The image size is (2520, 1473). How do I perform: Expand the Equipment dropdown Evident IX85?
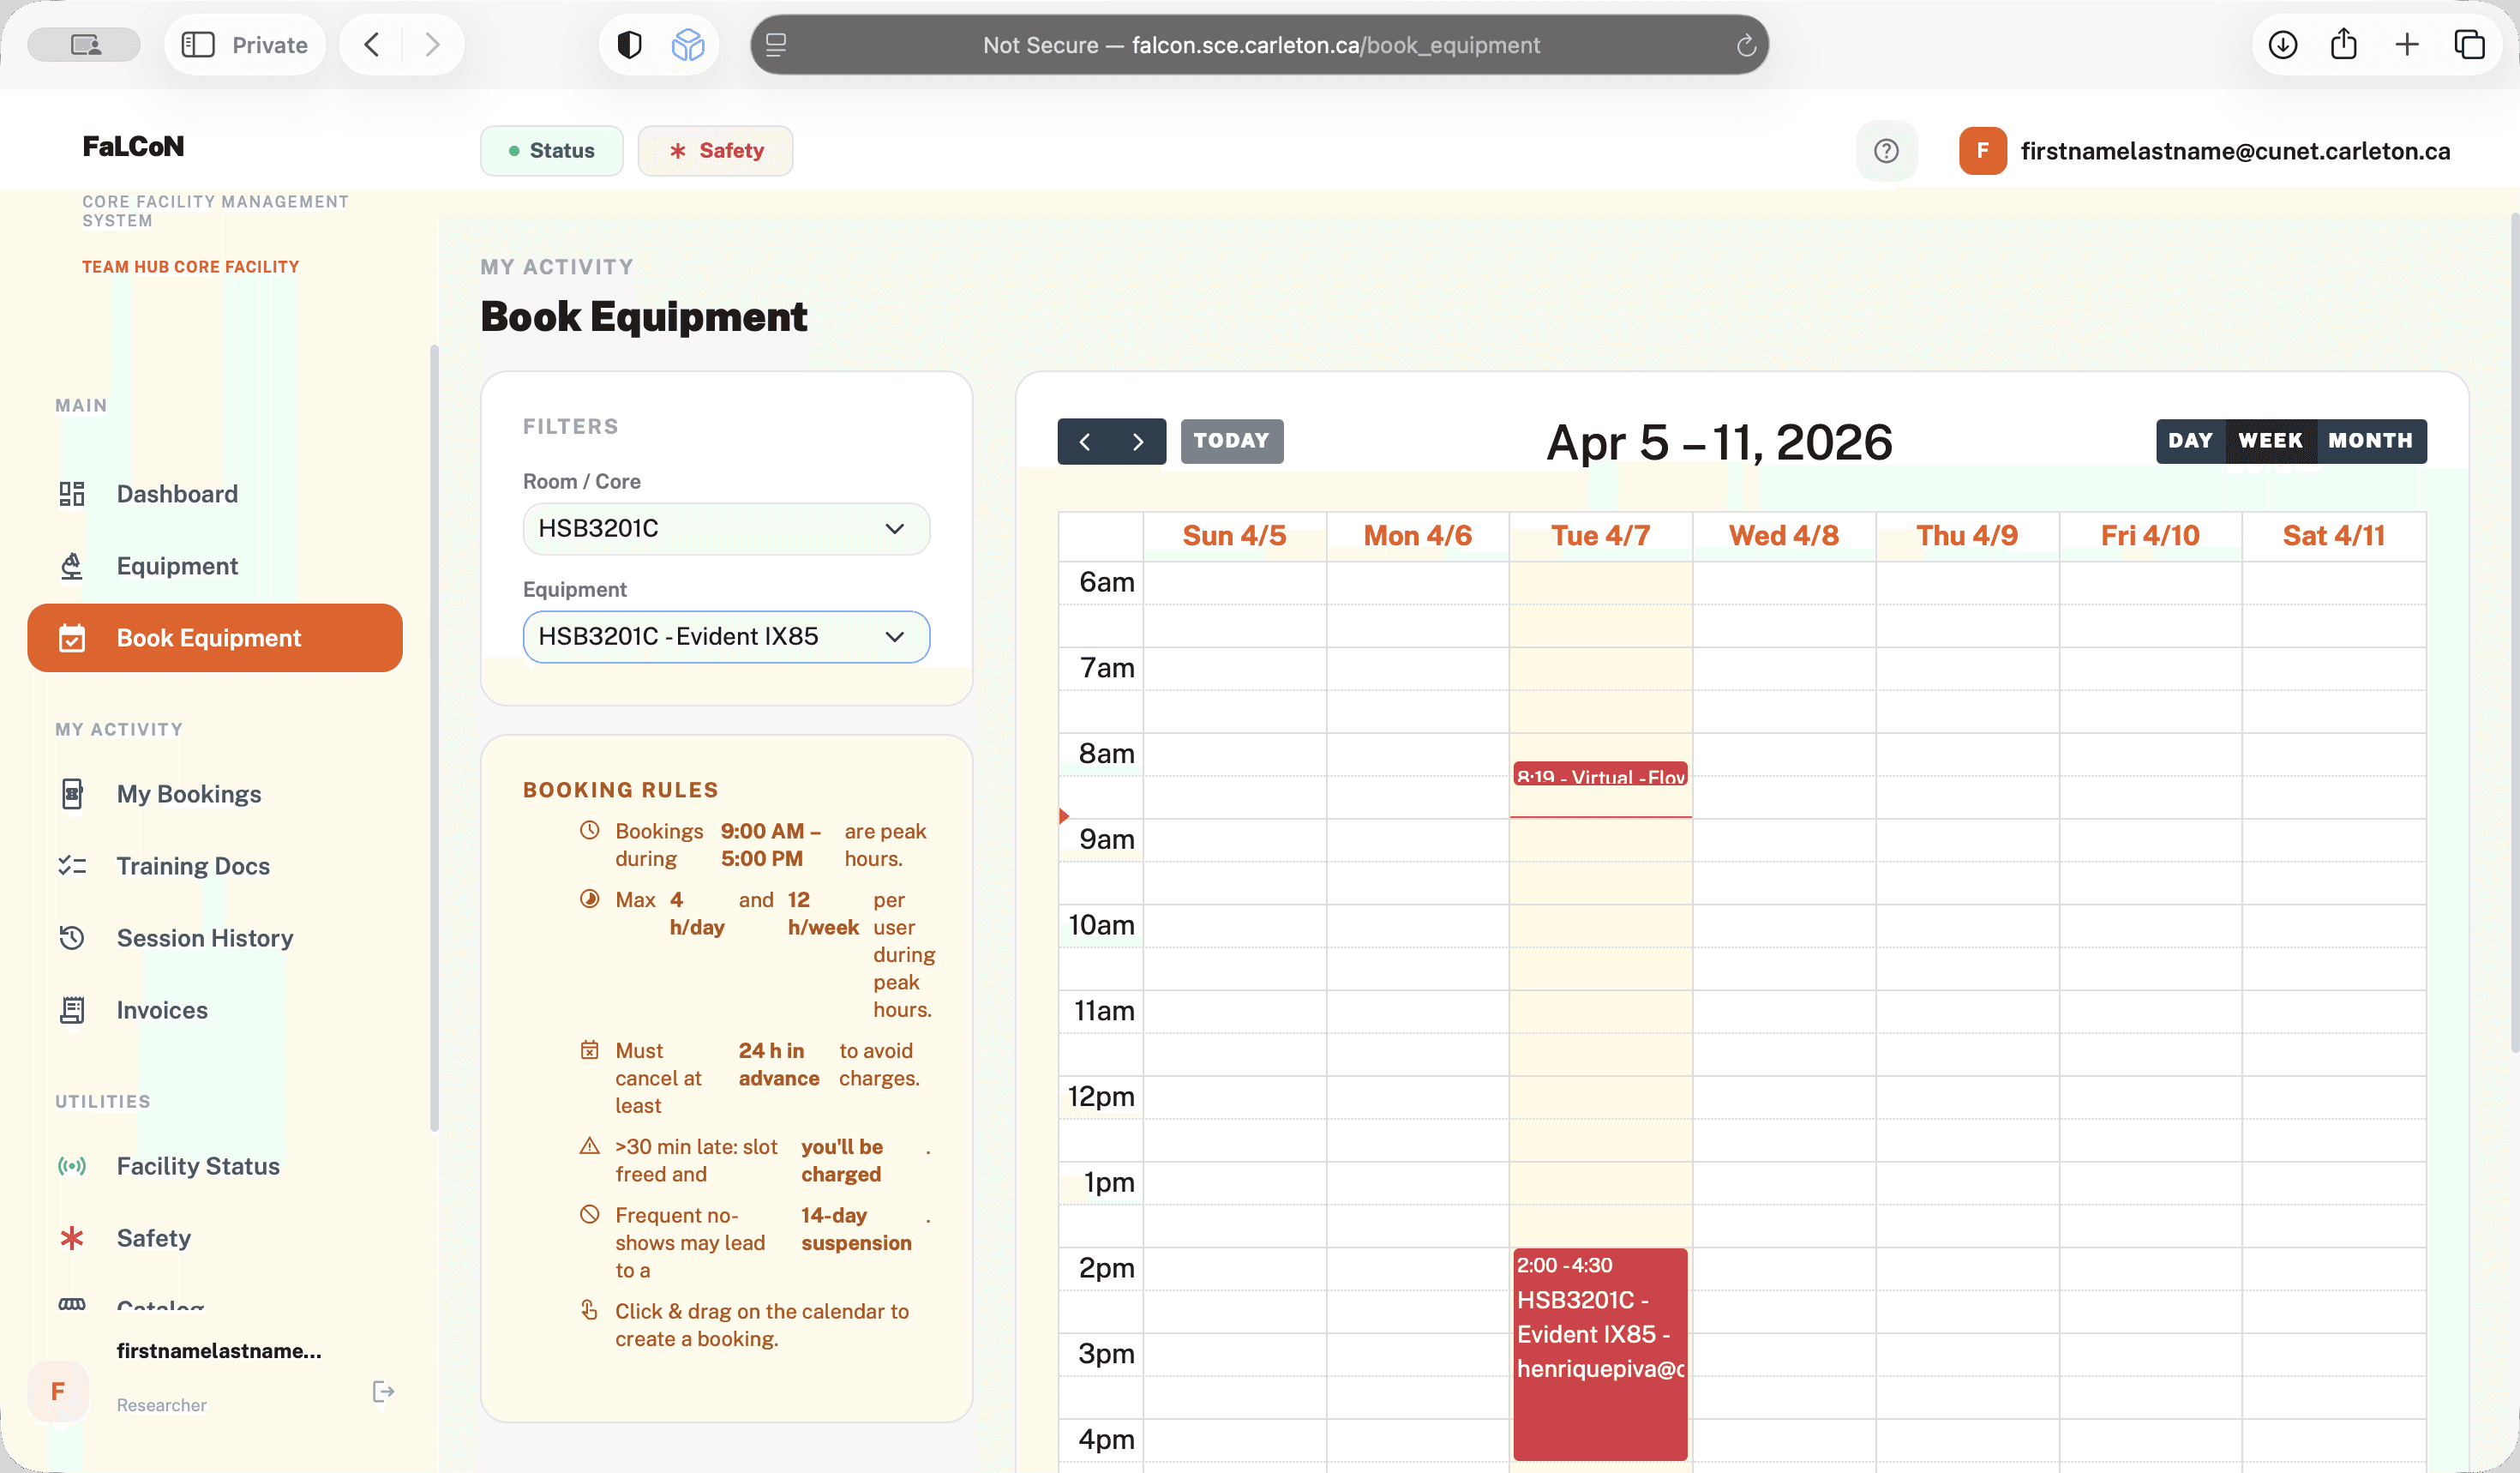(x=726, y=636)
